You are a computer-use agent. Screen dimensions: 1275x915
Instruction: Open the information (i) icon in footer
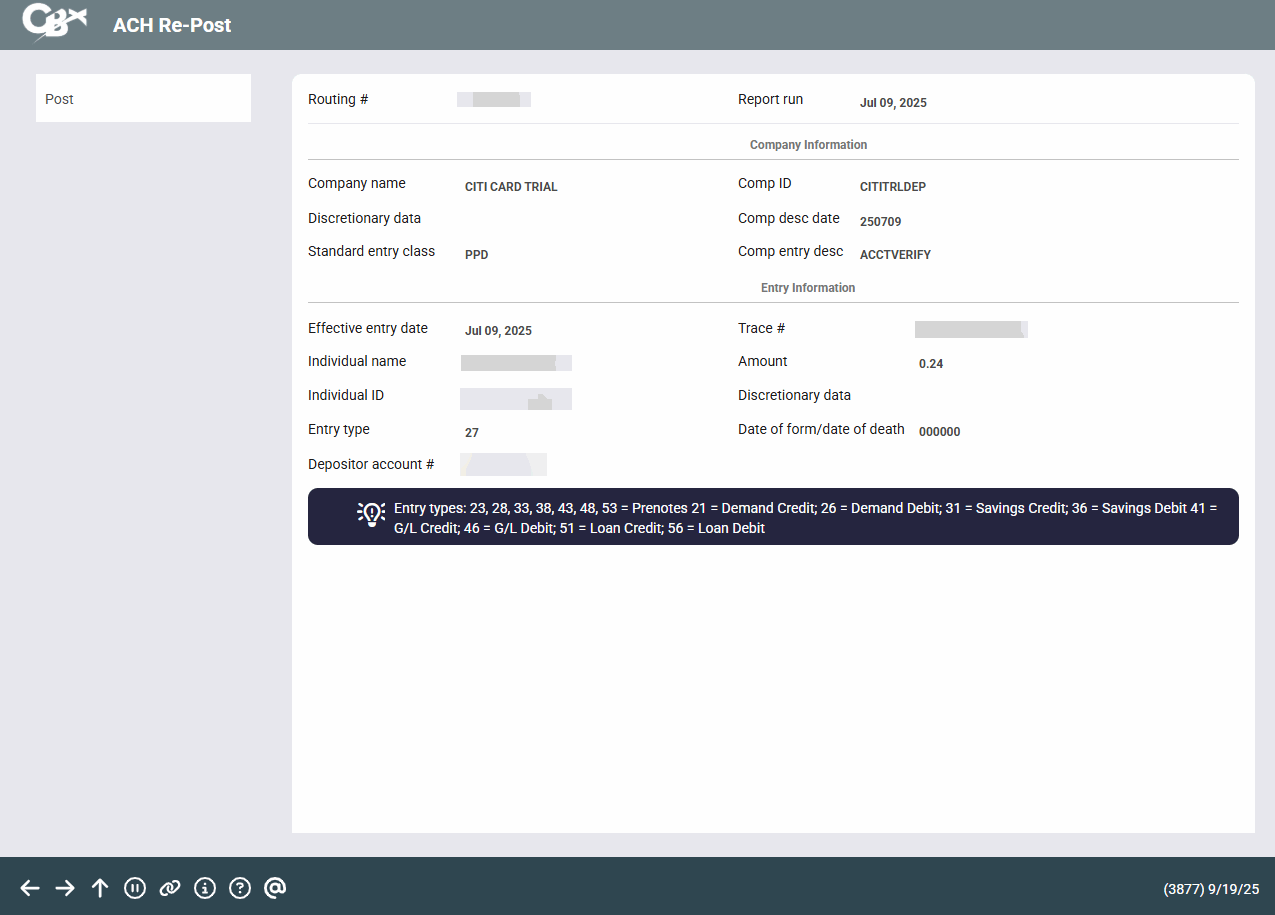pyautogui.click(x=205, y=888)
